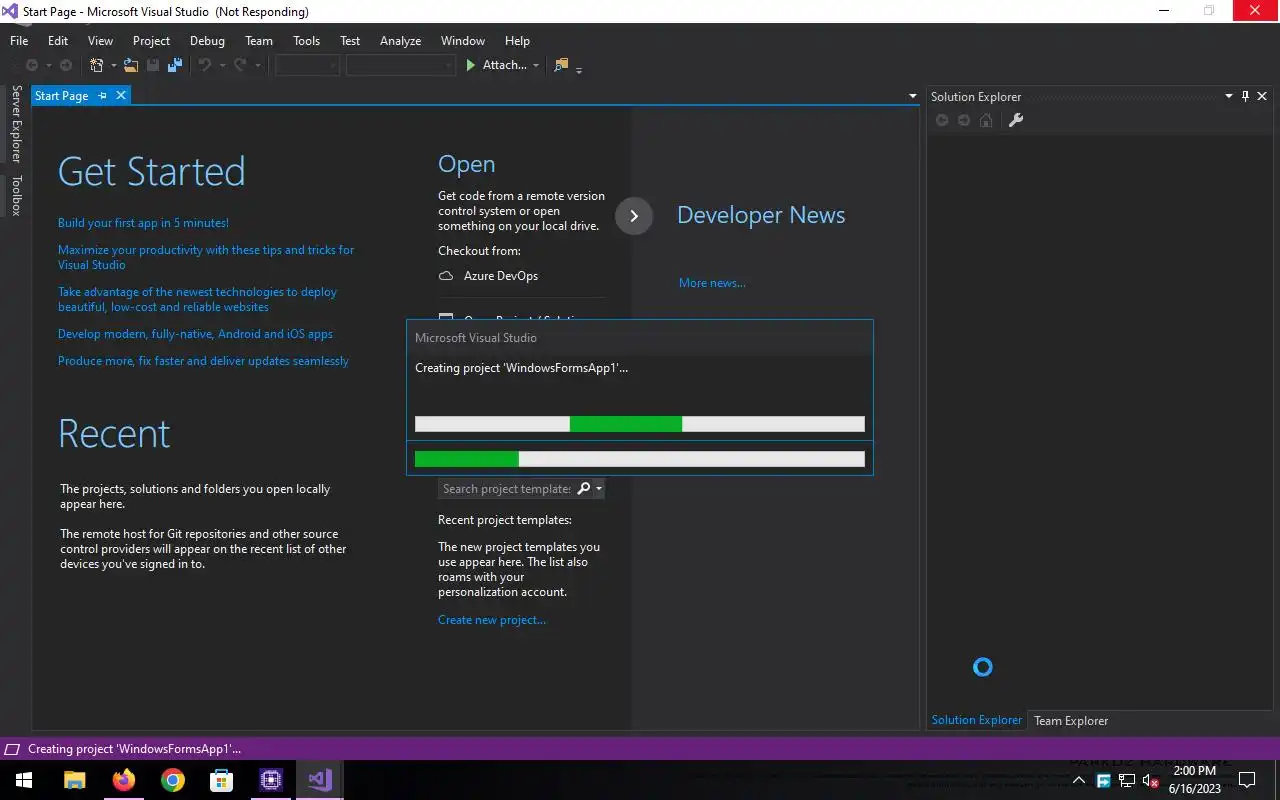
Task: Click 'Build your first app in 5 minutes!' link
Action: pyautogui.click(x=143, y=223)
